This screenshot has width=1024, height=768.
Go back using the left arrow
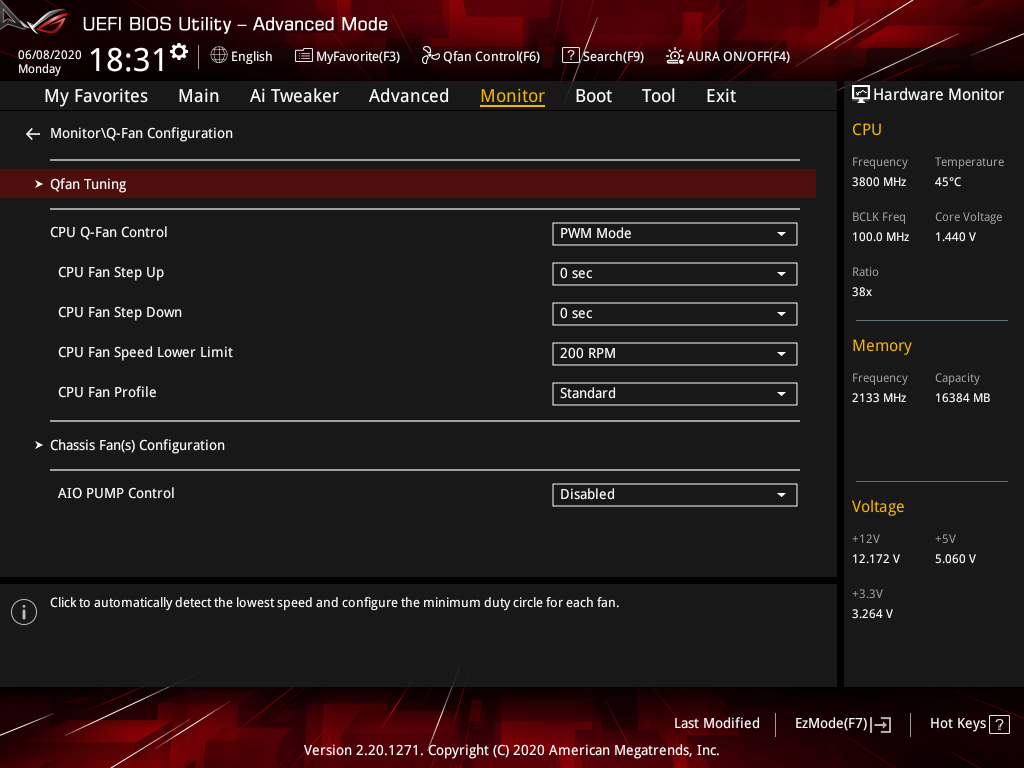tap(33, 134)
